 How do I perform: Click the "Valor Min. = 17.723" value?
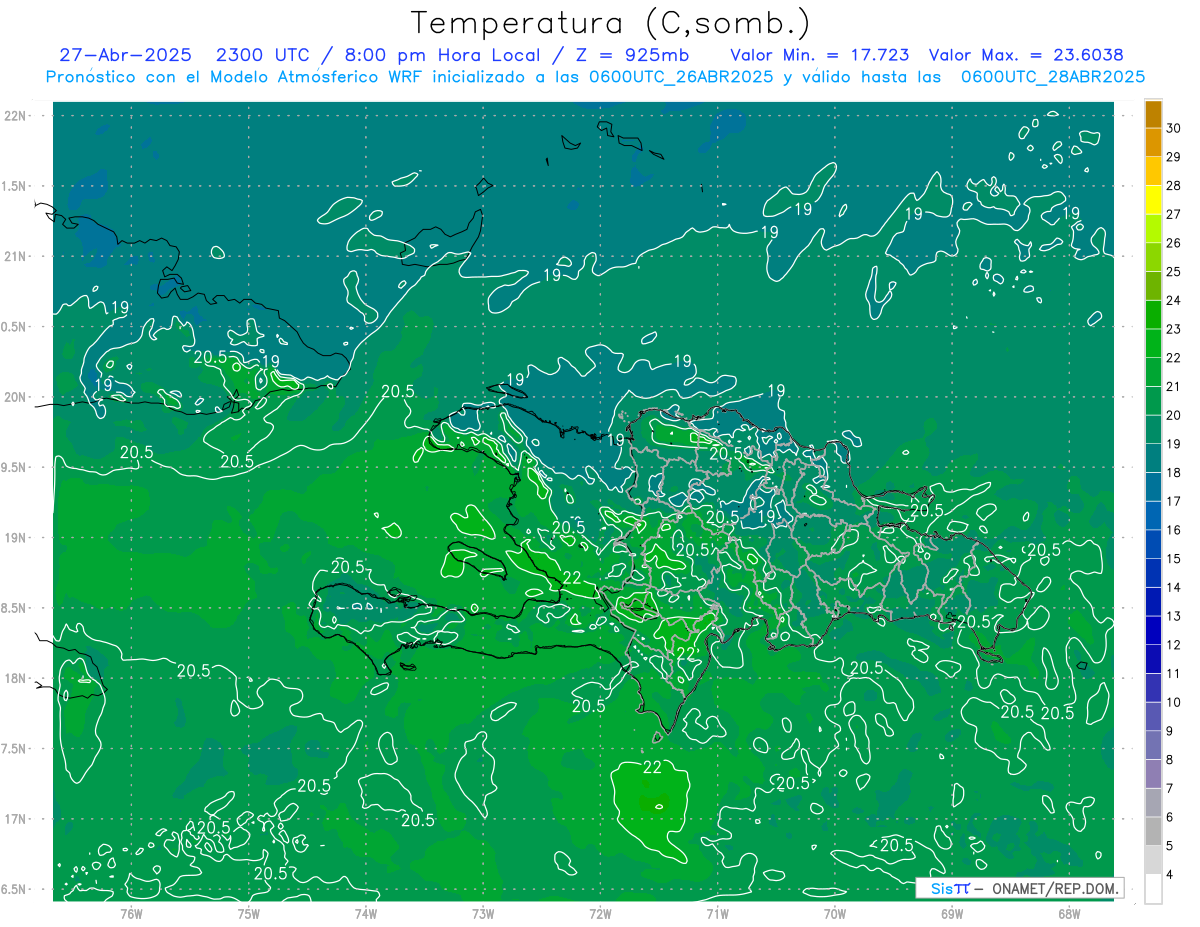pos(819,55)
